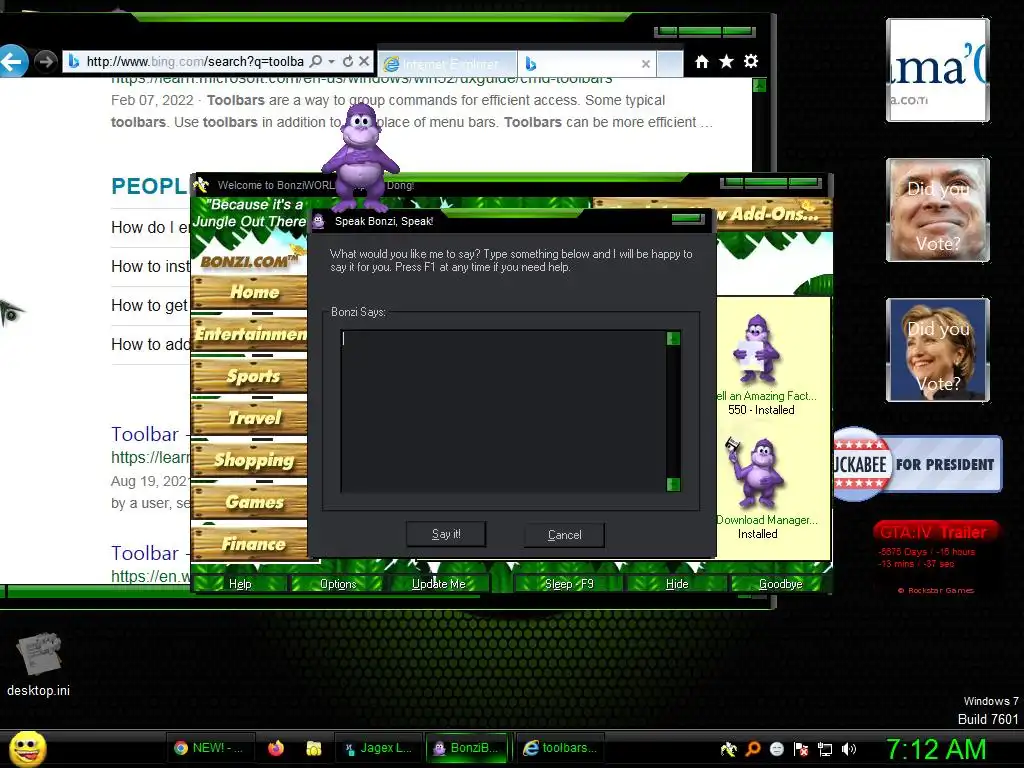Click the round white tray icon
The height and width of the screenshot is (768, 1024).
pos(776,749)
